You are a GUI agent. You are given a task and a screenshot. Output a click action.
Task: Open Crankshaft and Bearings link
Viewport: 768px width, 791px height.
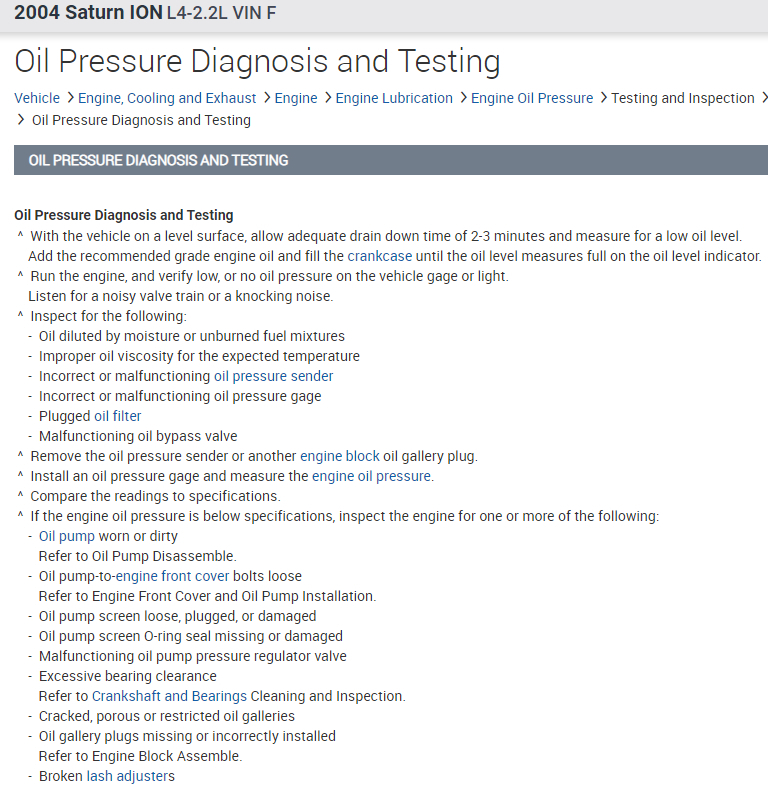(x=169, y=696)
